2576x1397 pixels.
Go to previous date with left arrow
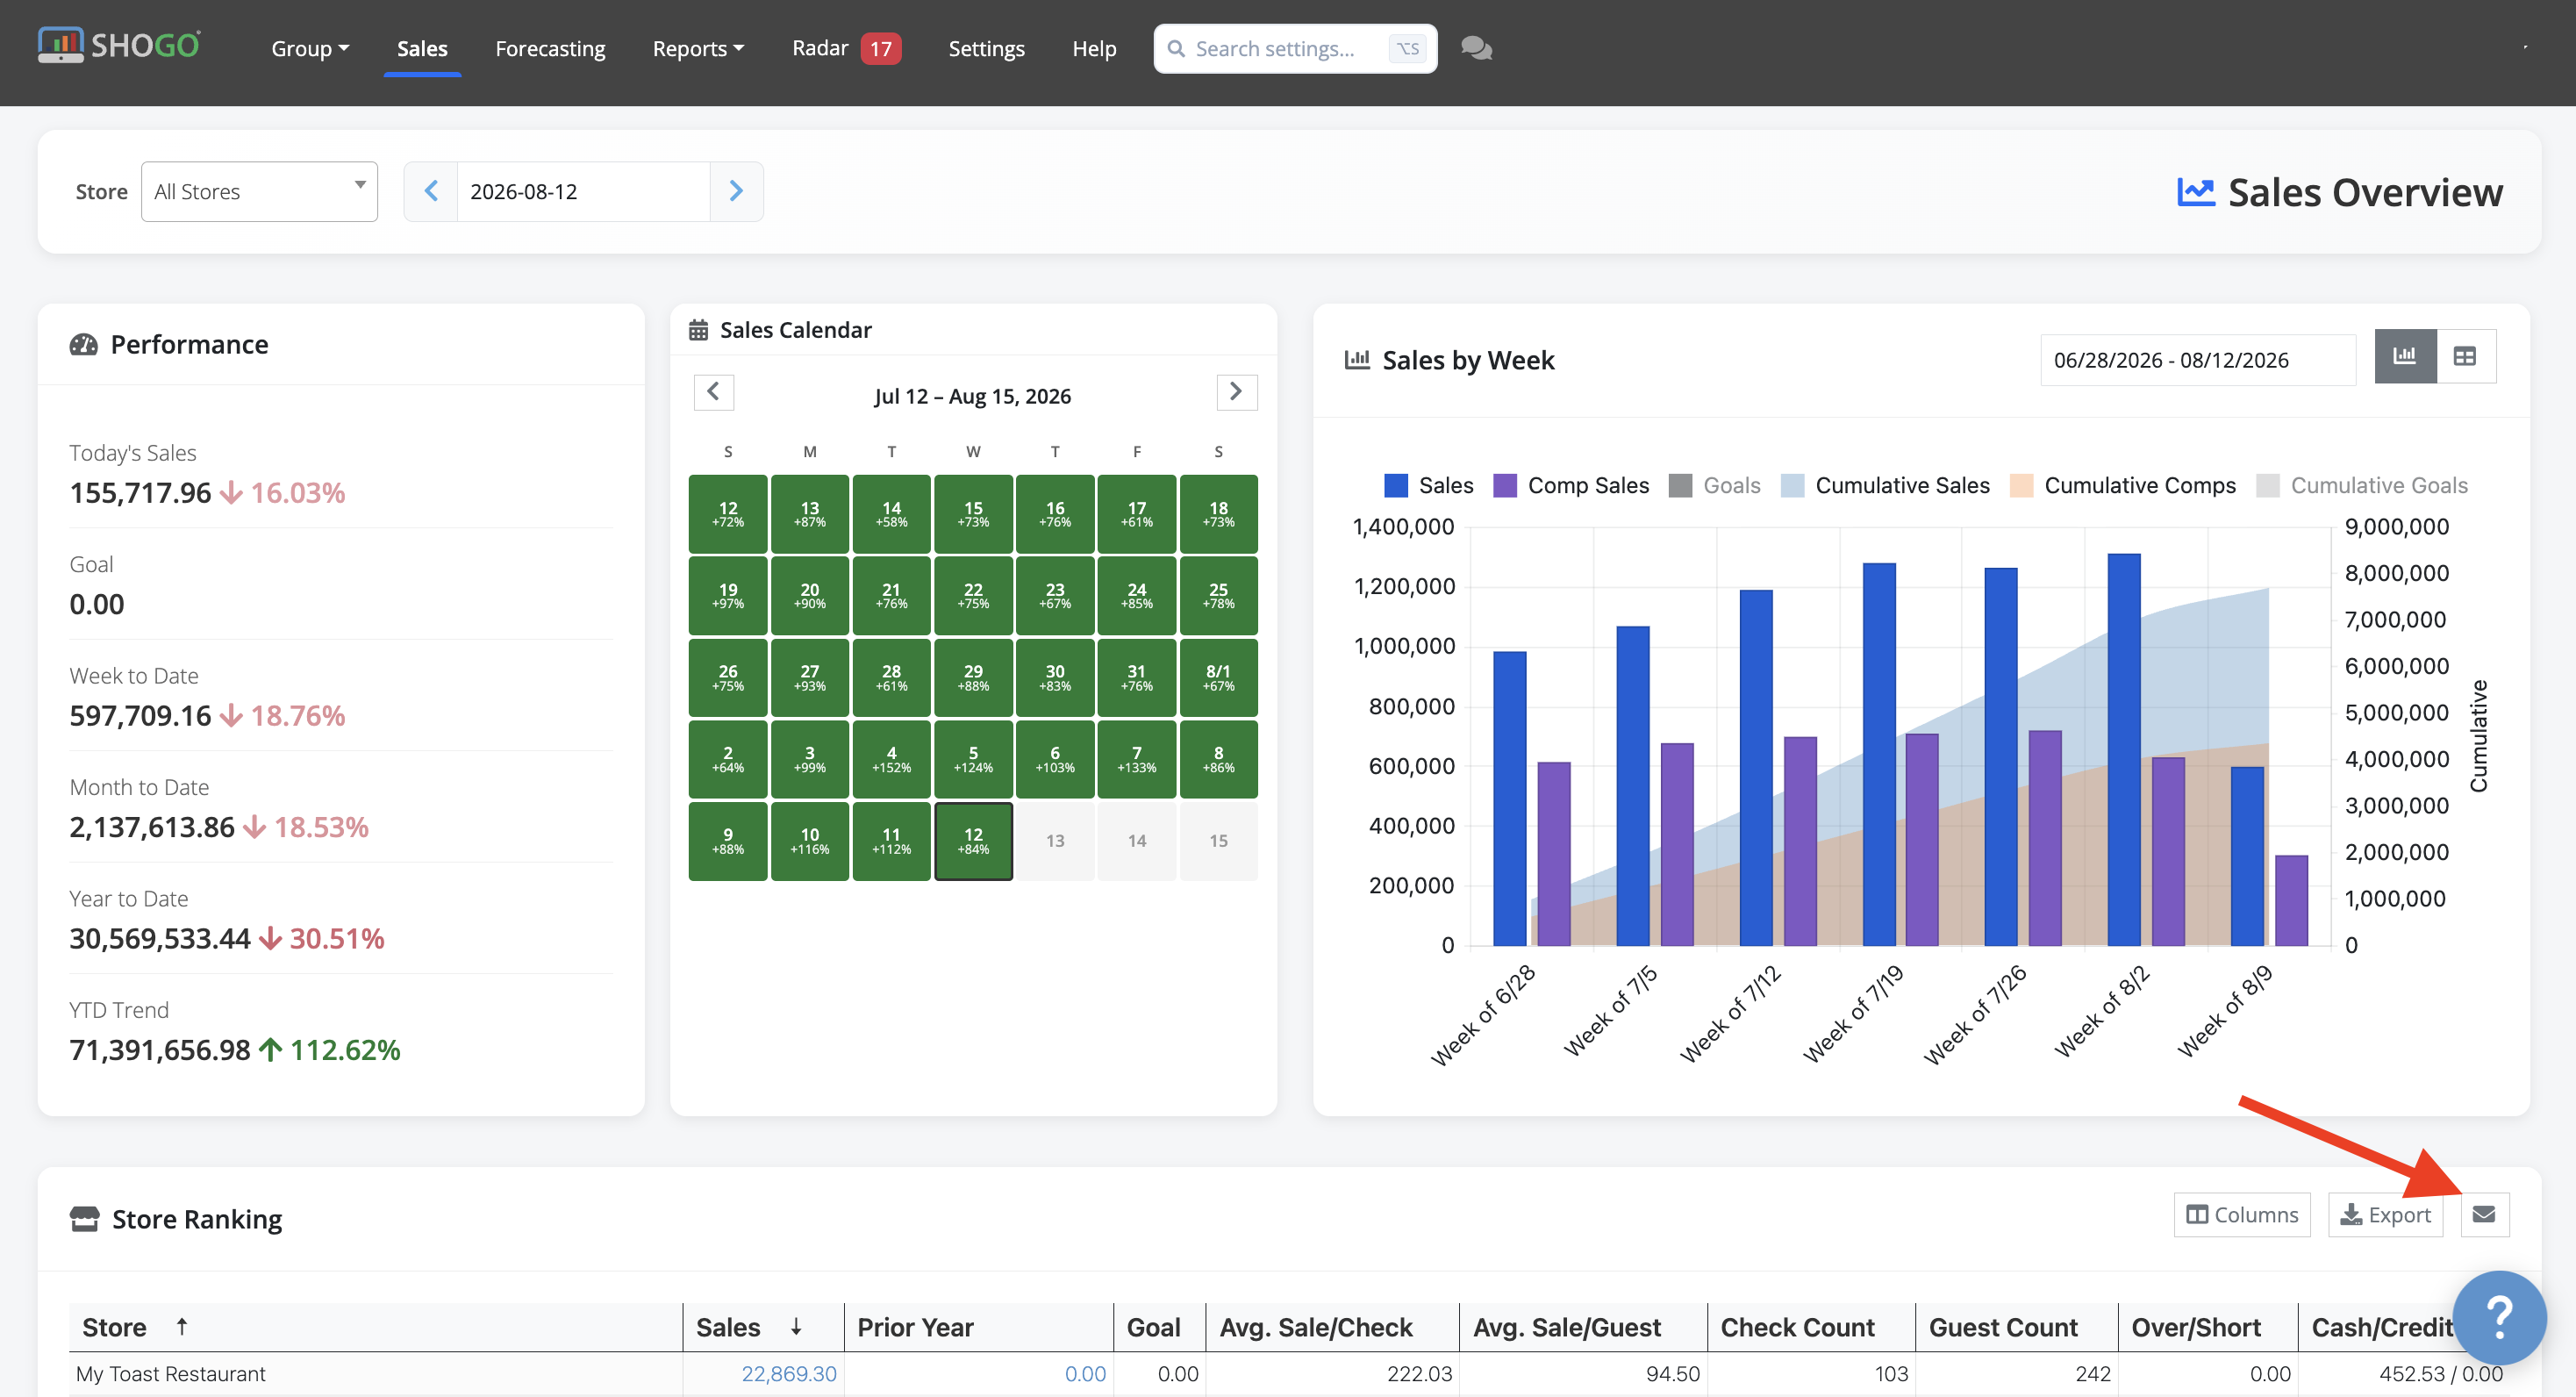point(431,191)
